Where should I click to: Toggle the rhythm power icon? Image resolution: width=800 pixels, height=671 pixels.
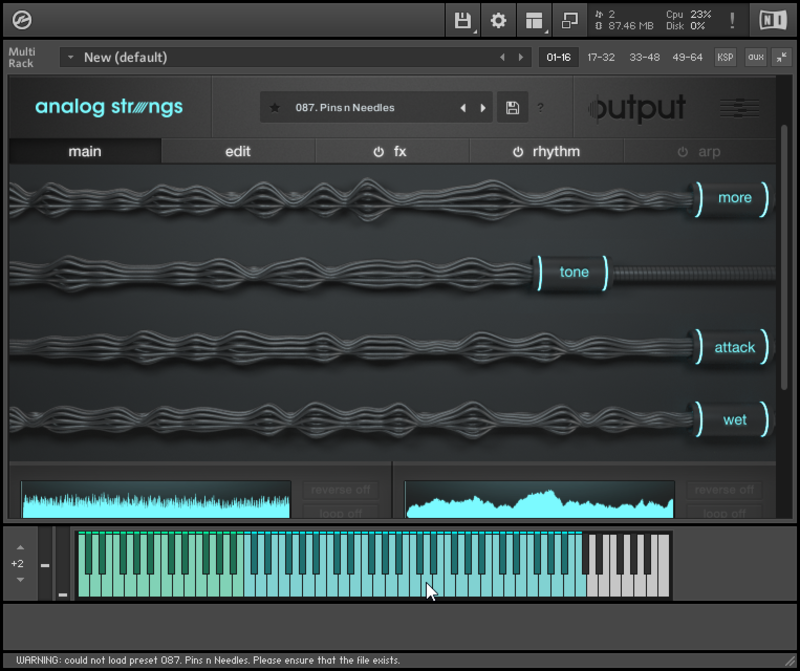pyautogui.click(x=518, y=152)
